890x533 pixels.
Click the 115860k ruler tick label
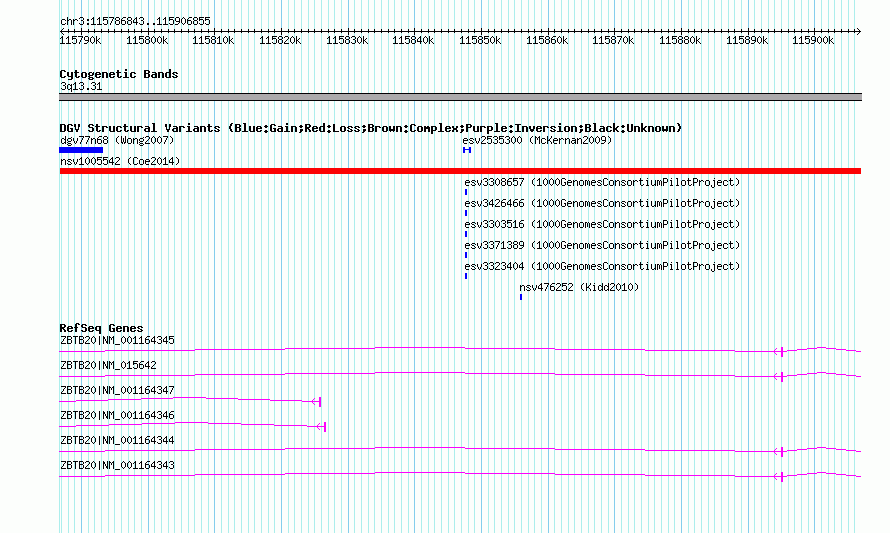(547, 40)
